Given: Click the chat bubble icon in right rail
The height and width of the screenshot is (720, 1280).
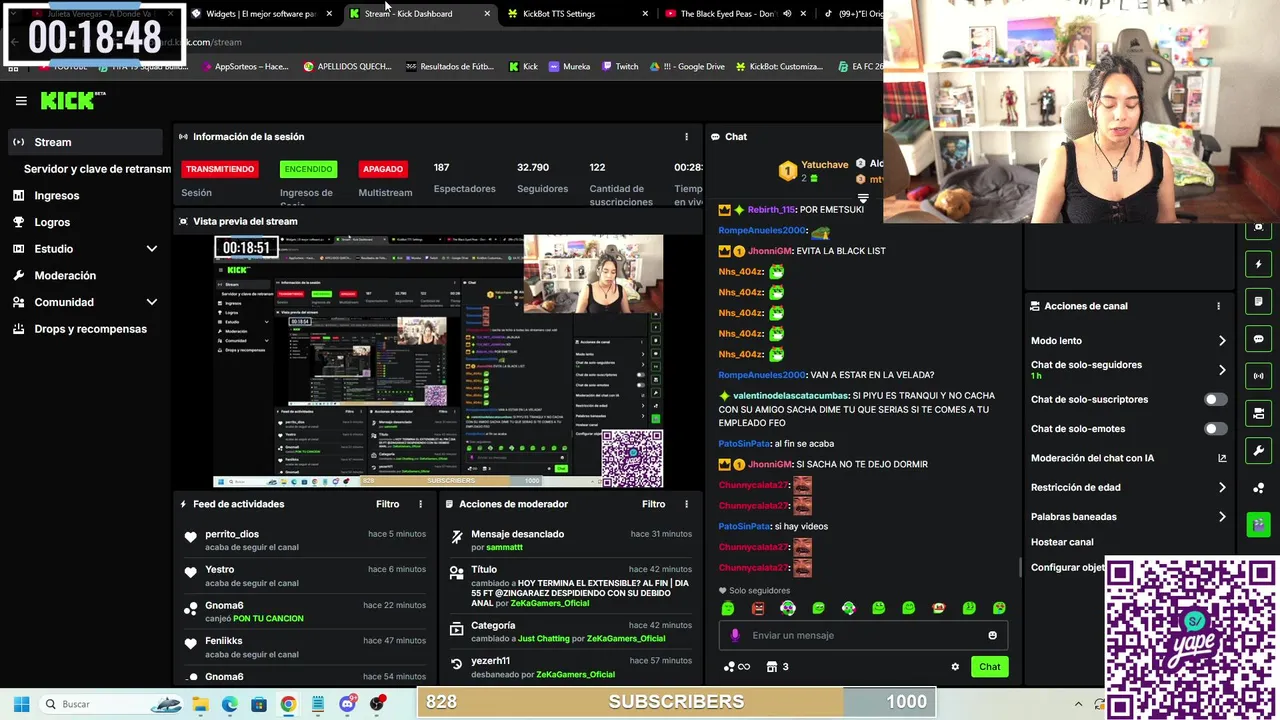Looking at the screenshot, I should [x=1259, y=339].
